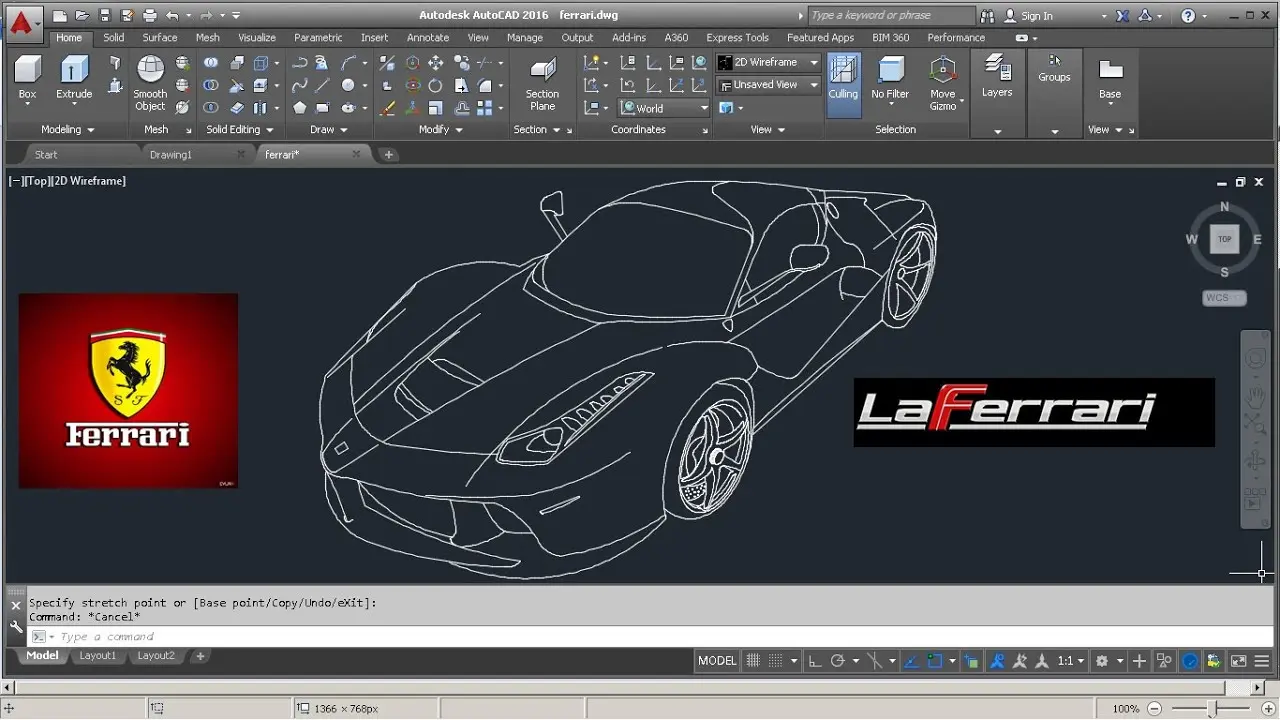The width and height of the screenshot is (1280, 720).
Task: Close the ferrari* drawing tab
Action: [x=356, y=154]
